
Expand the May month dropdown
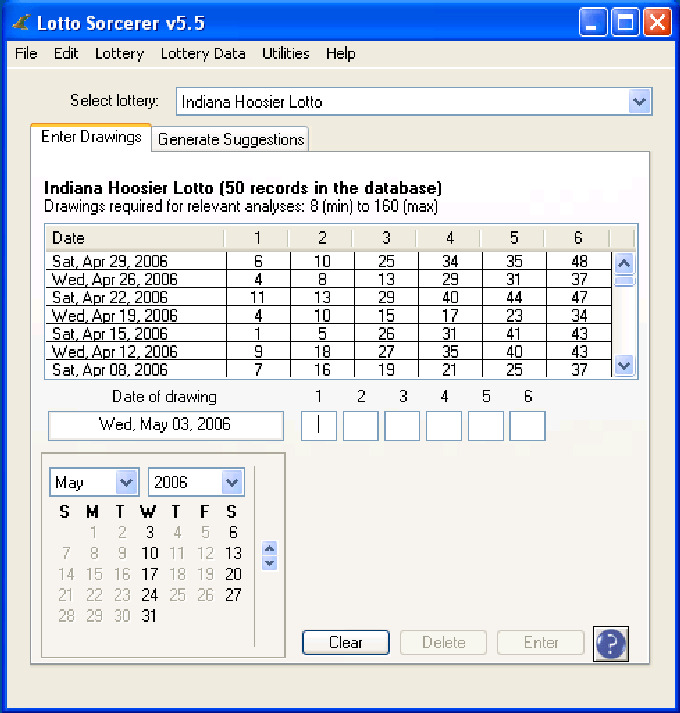coord(126,482)
